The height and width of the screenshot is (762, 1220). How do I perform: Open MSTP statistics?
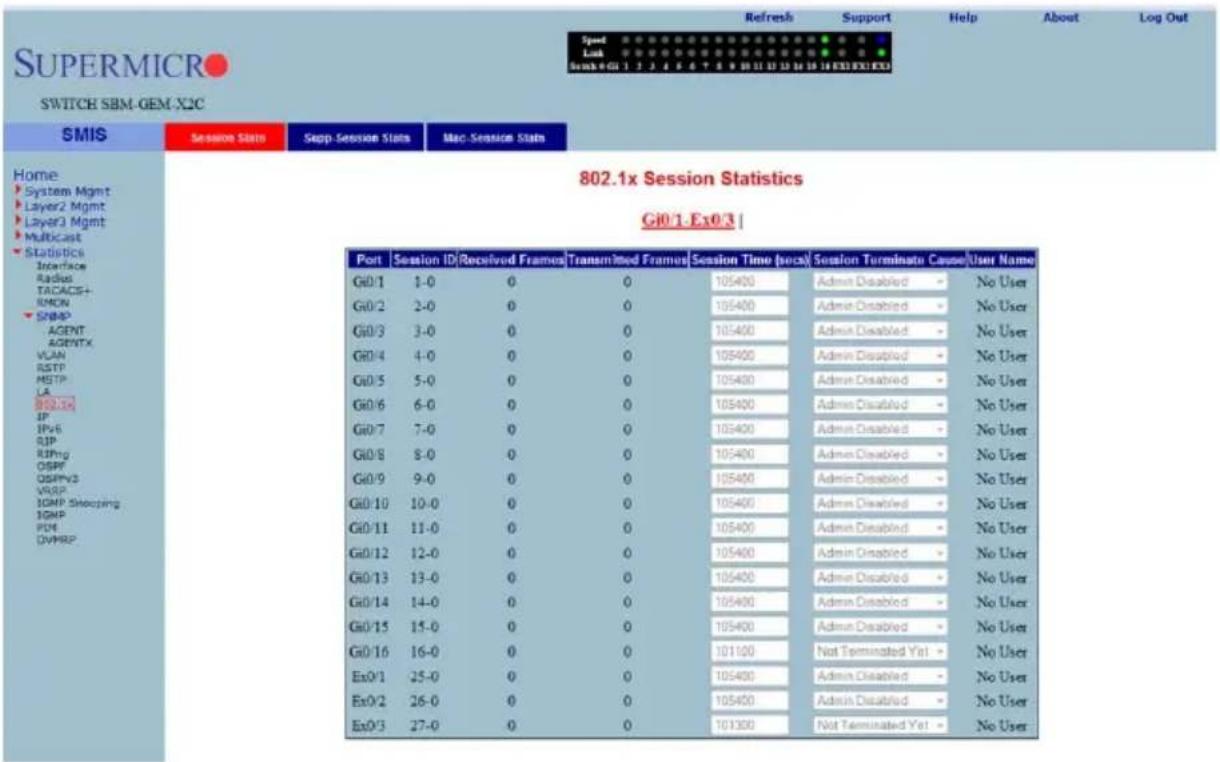point(49,379)
